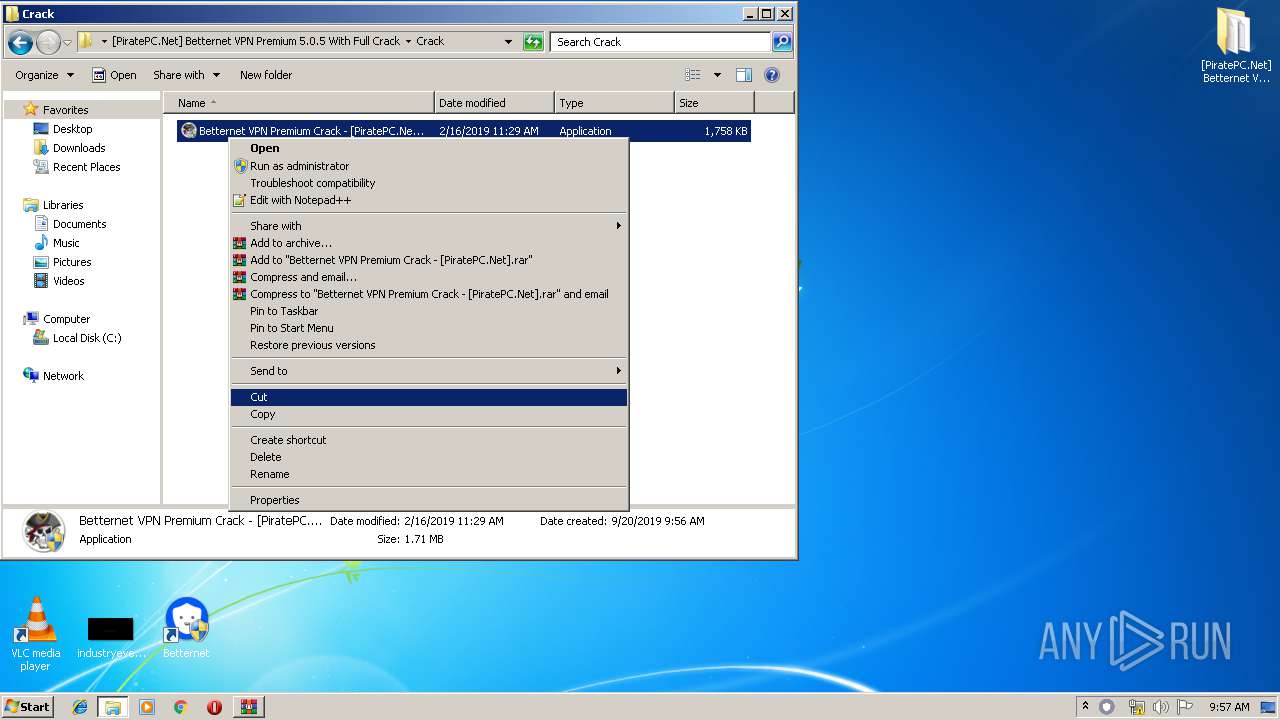Image resolution: width=1280 pixels, height=720 pixels.
Task: Choose Pin to Taskbar
Action: click(429, 311)
